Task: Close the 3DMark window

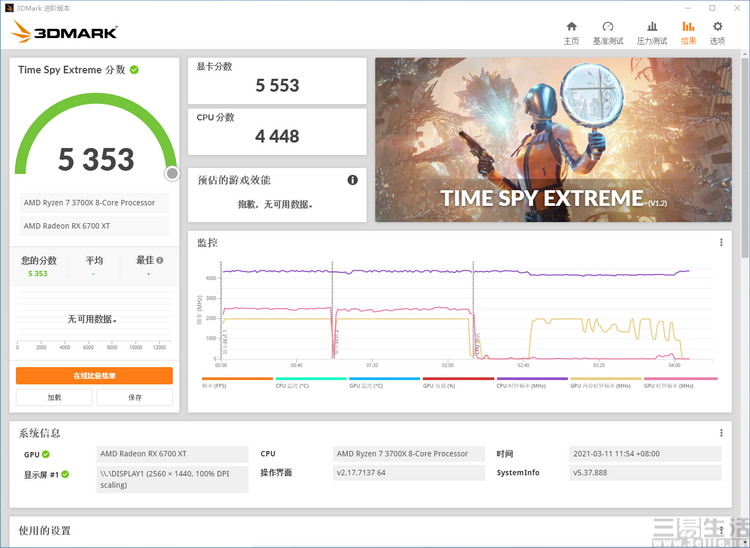Action: coord(737,8)
